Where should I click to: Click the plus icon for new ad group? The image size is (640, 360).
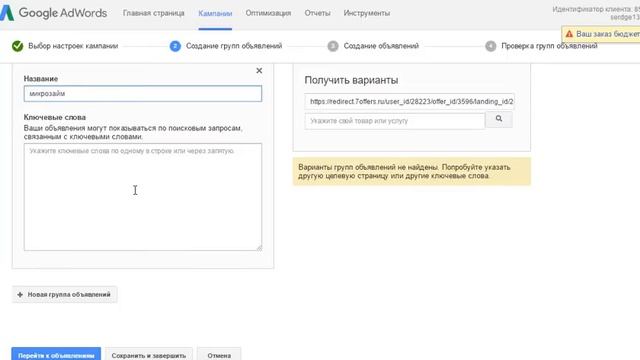click(x=20, y=295)
